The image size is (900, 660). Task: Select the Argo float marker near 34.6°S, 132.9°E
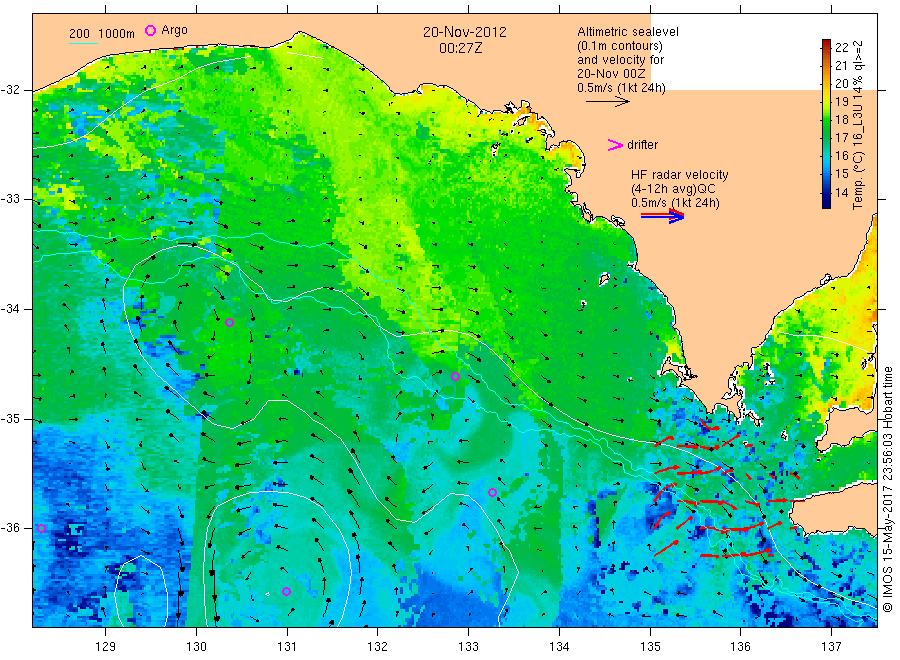(455, 376)
